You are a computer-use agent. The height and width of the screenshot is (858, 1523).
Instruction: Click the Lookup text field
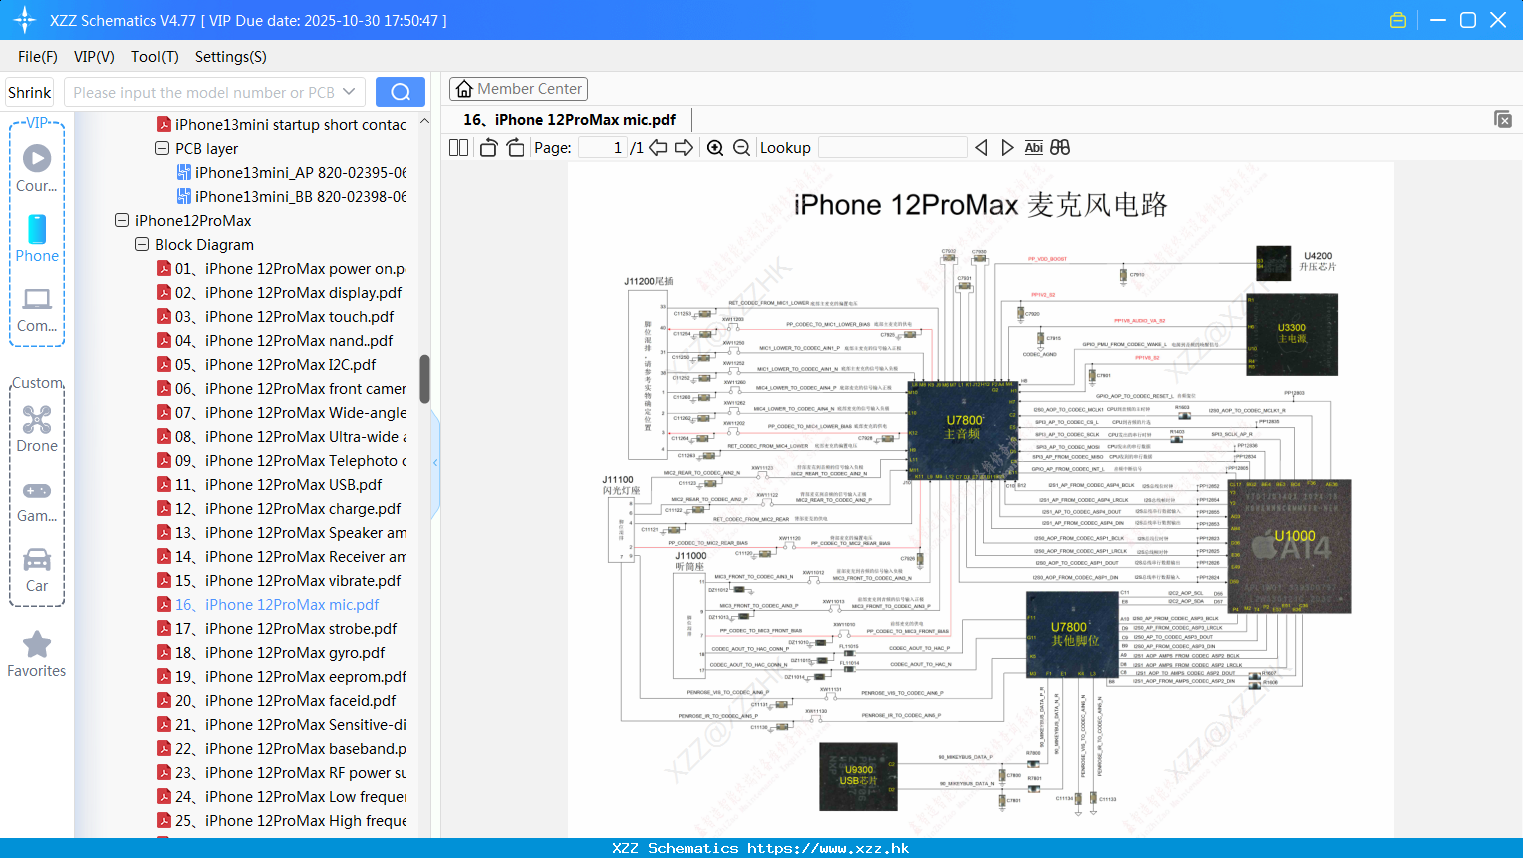pyautogui.click(x=892, y=147)
